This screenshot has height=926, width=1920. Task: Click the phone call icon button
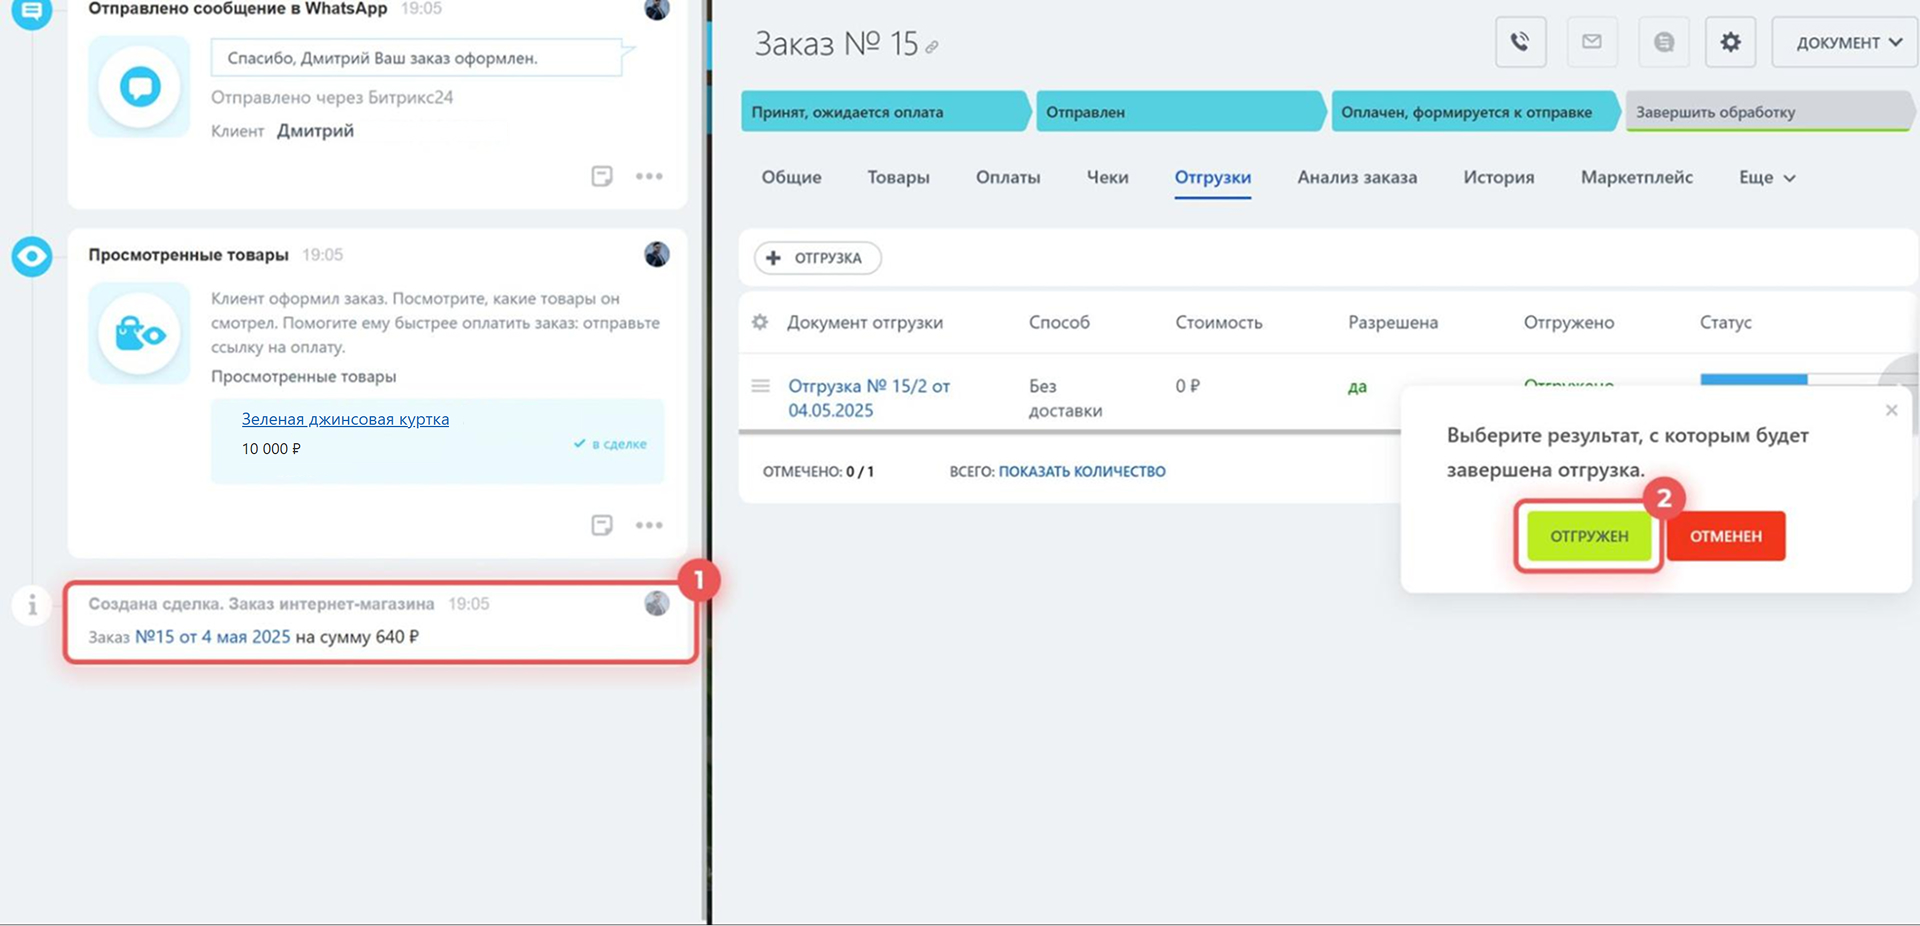[x=1520, y=42]
